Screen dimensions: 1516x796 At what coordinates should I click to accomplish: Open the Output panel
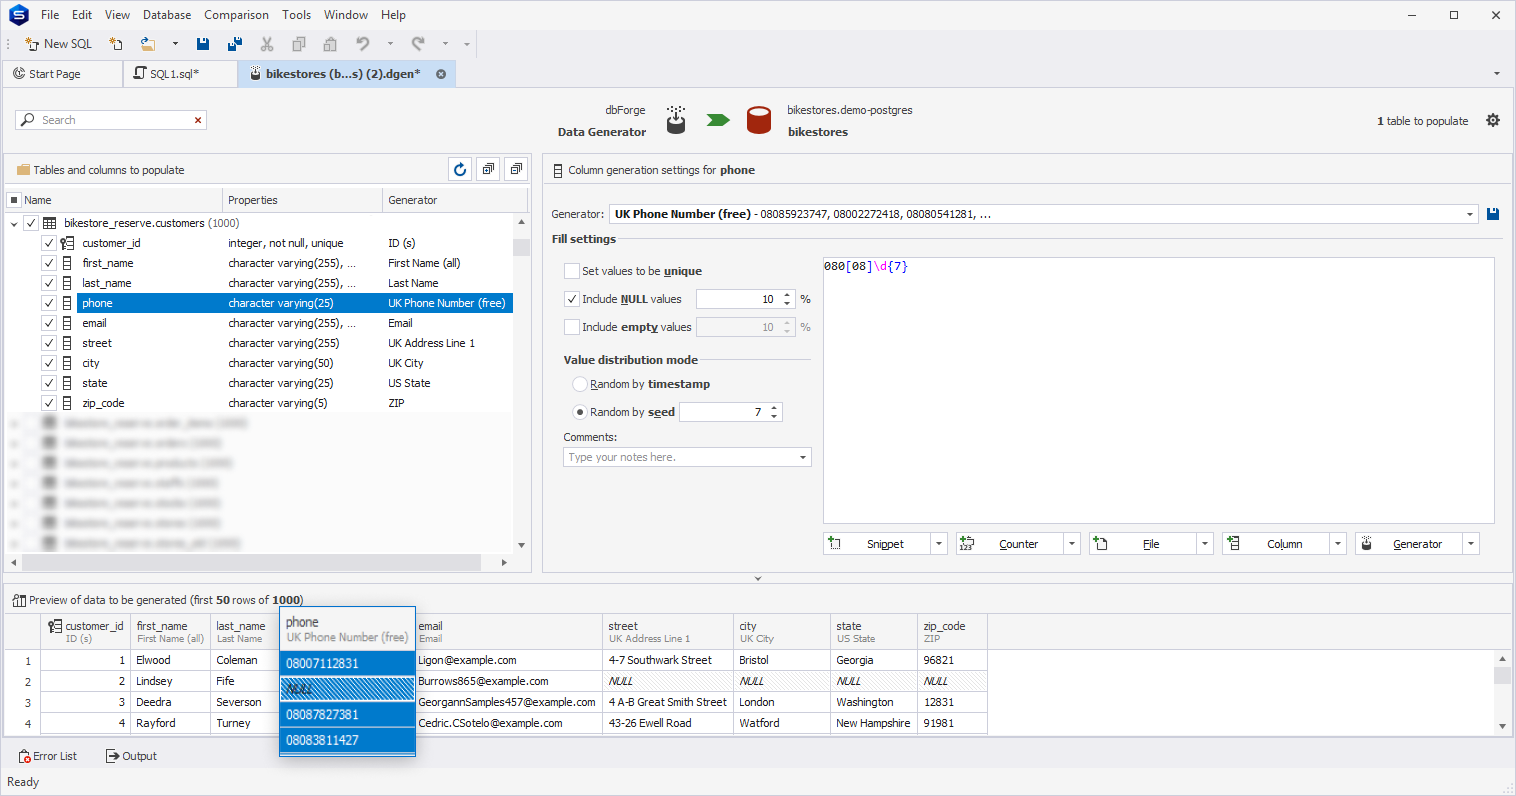point(131,756)
